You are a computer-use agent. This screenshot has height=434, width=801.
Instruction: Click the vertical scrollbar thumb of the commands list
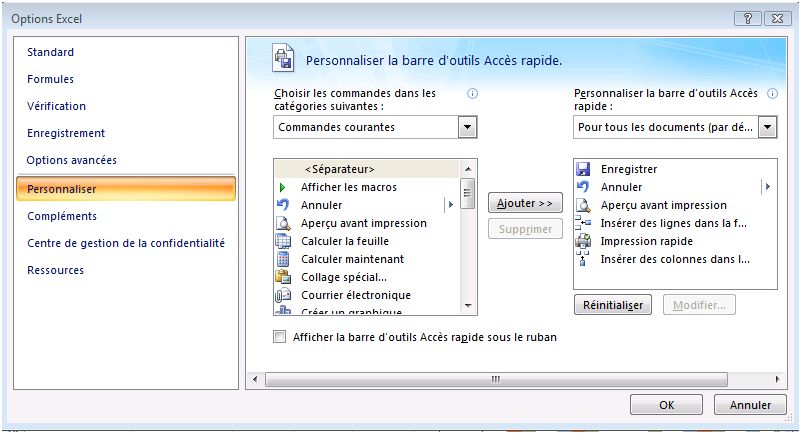[x=467, y=193]
